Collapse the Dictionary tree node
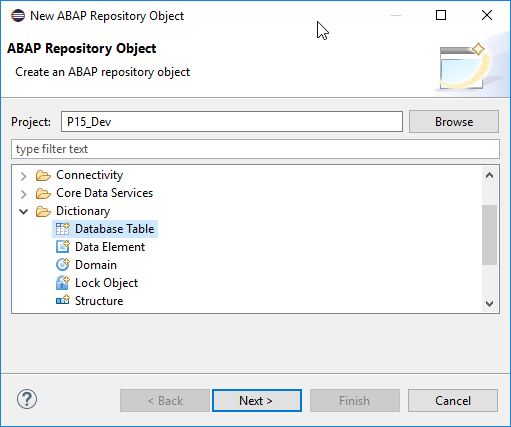 [x=23, y=211]
